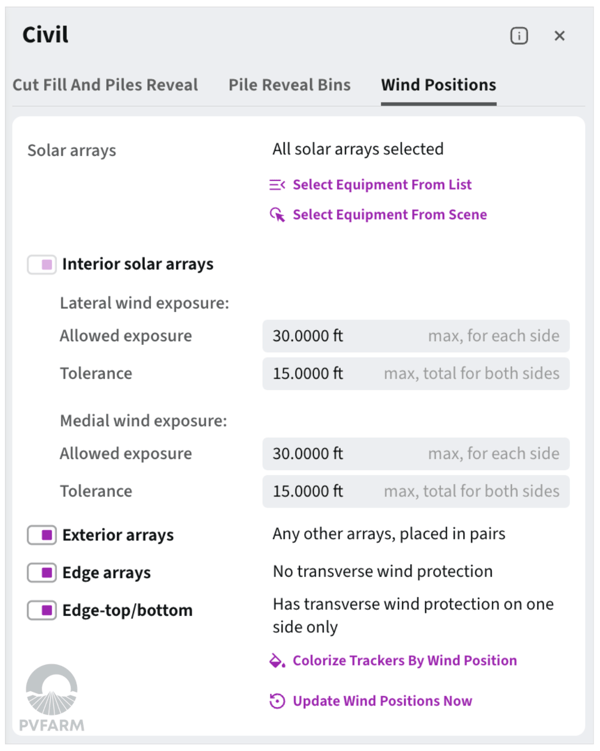Click the PVFARM logo
Image resolution: width=600 pixels, height=751 pixels.
(51, 699)
